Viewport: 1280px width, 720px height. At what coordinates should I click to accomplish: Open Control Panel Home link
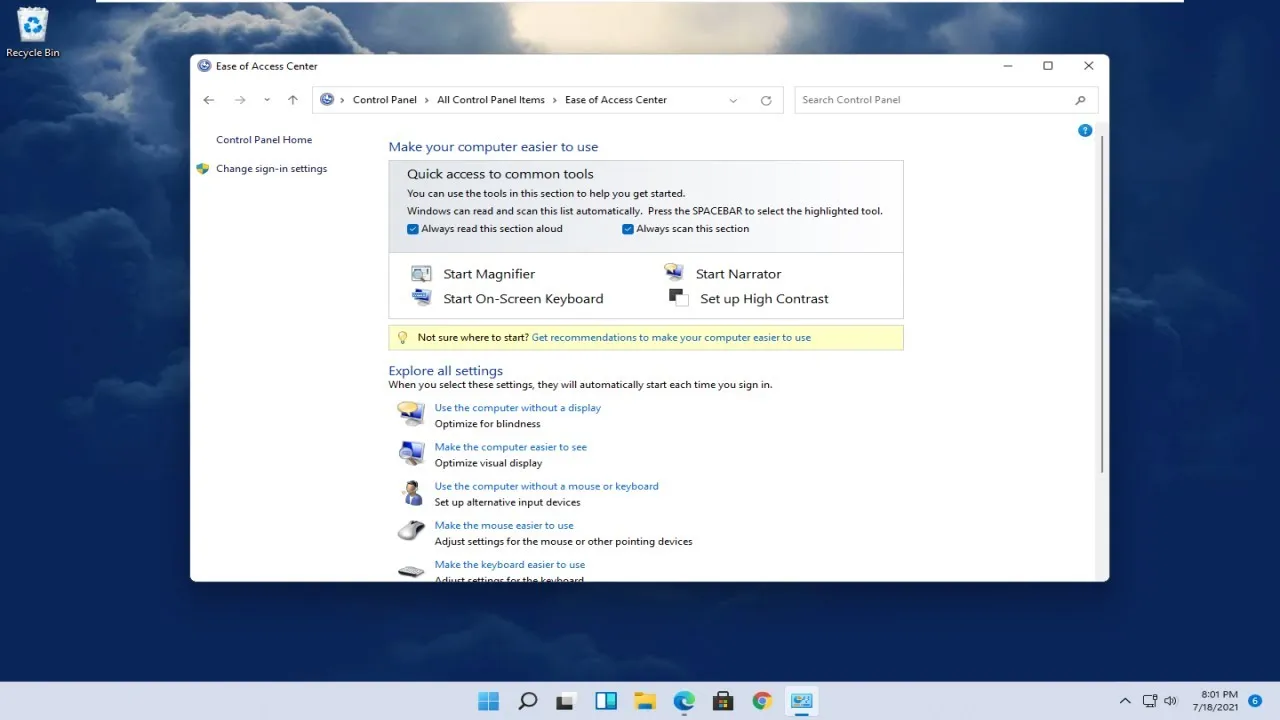264,140
